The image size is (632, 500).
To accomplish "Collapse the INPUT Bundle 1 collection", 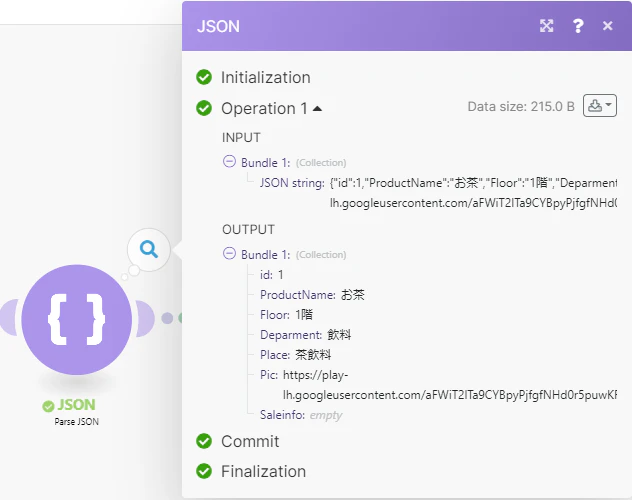I will [229, 162].
